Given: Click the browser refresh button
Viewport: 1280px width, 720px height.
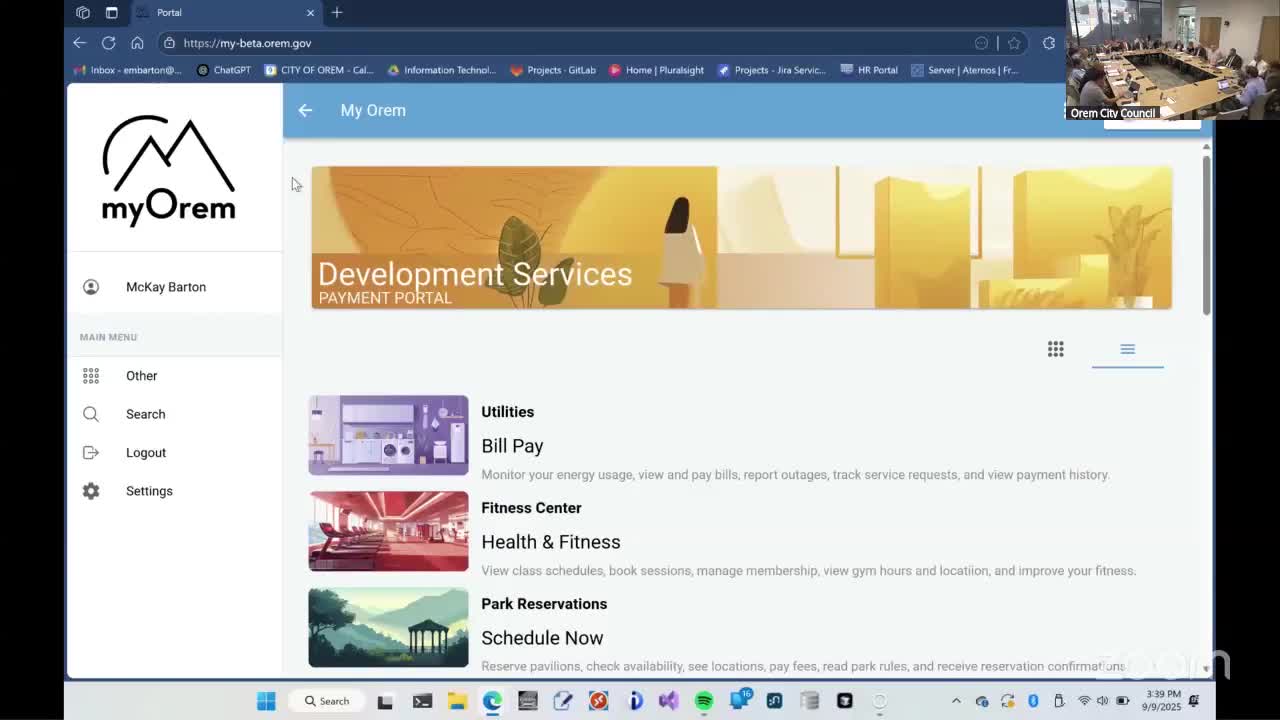Looking at the screenshot, I should point(108,43).
